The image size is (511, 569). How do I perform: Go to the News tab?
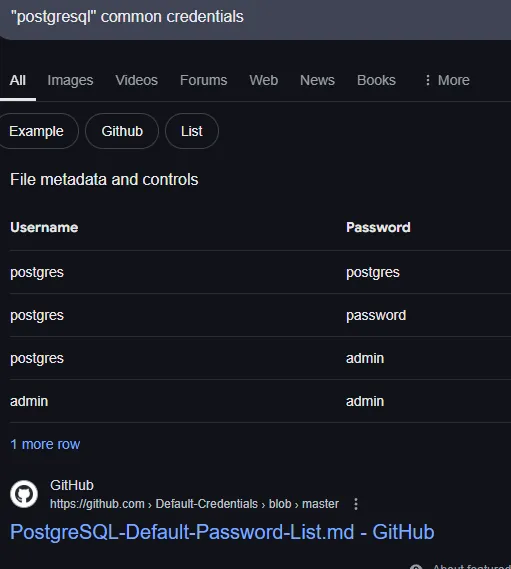(x=317, y=80)
